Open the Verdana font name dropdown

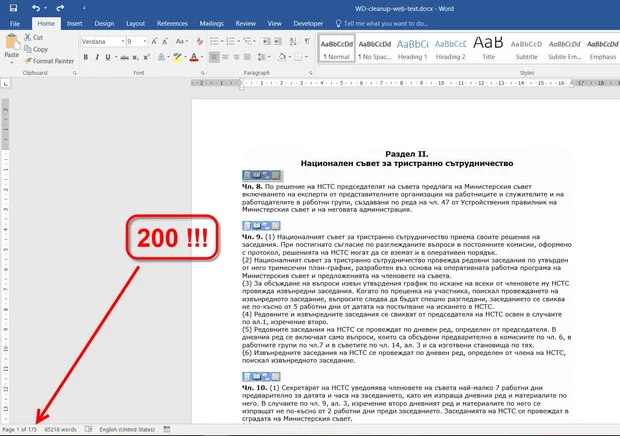click(123, 42)
